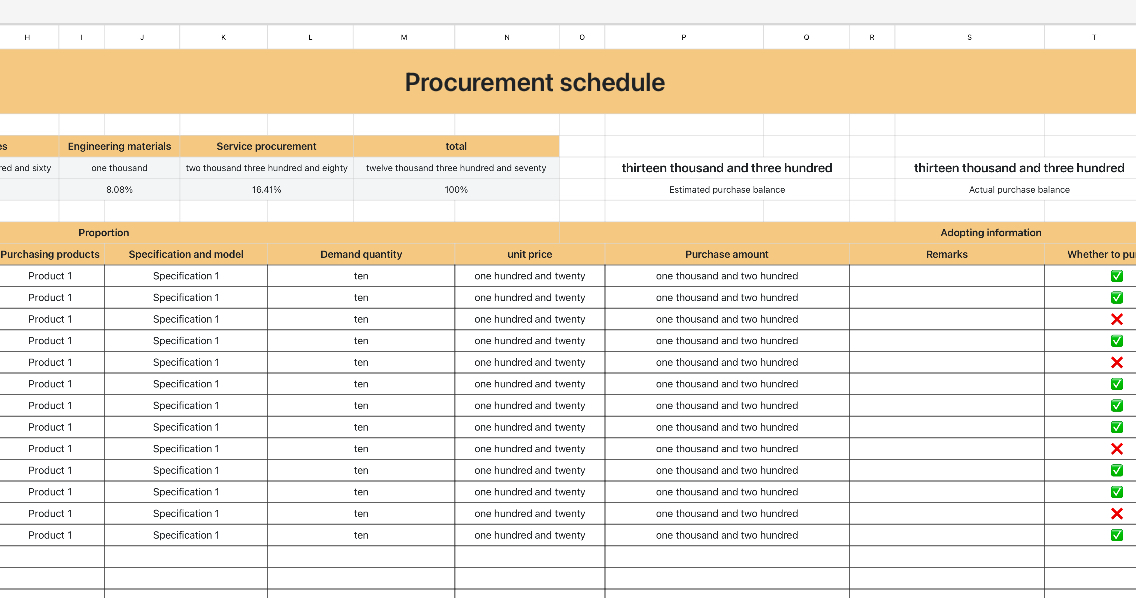The width and height of the screenshot is (1136, 598).
Task: Select the 'unit price' column heading
Action: point(530,254)
